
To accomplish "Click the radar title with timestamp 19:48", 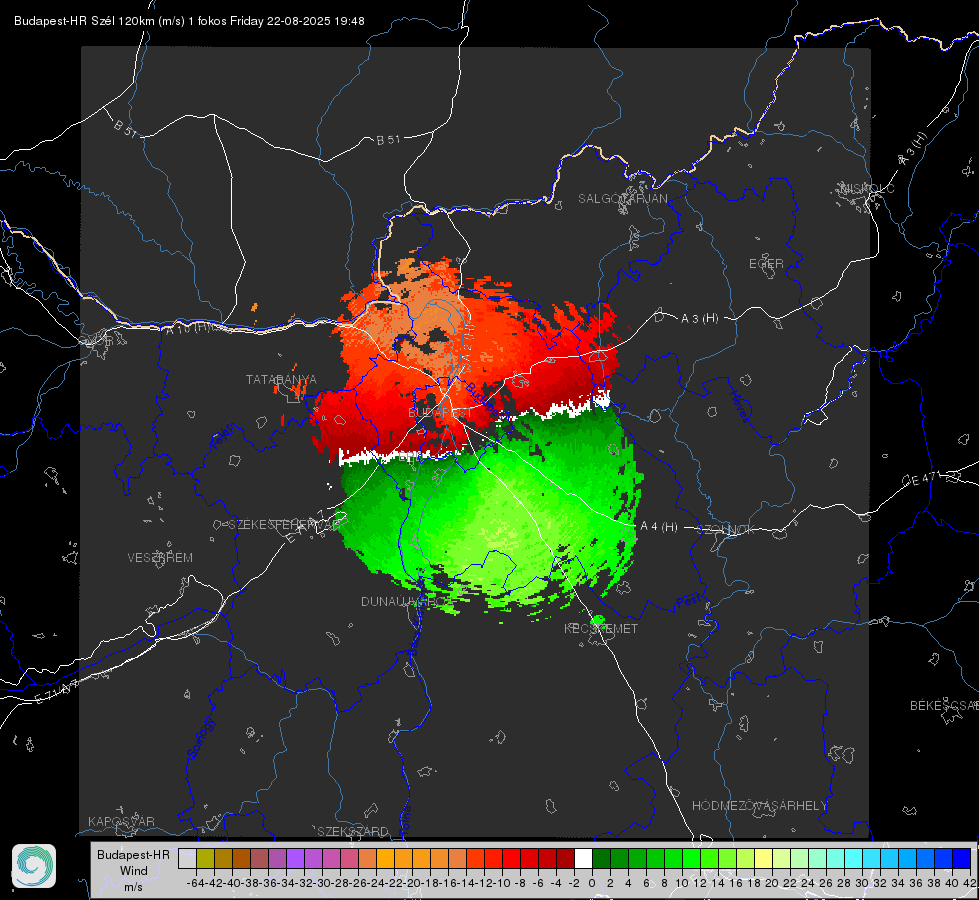I will coord(189,21).
